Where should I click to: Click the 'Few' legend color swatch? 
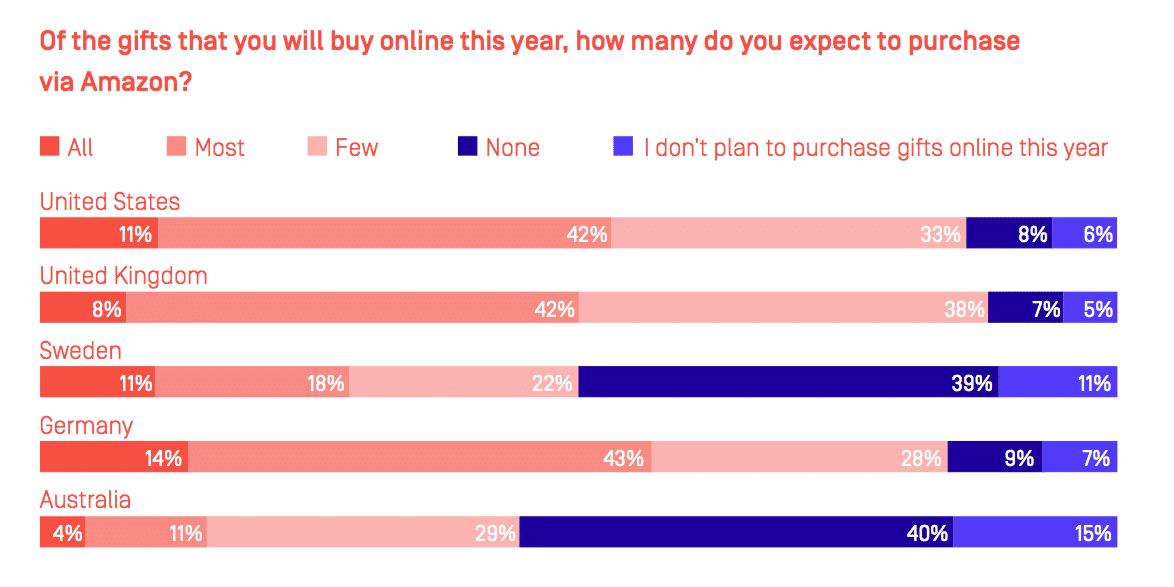pos(316,147)
